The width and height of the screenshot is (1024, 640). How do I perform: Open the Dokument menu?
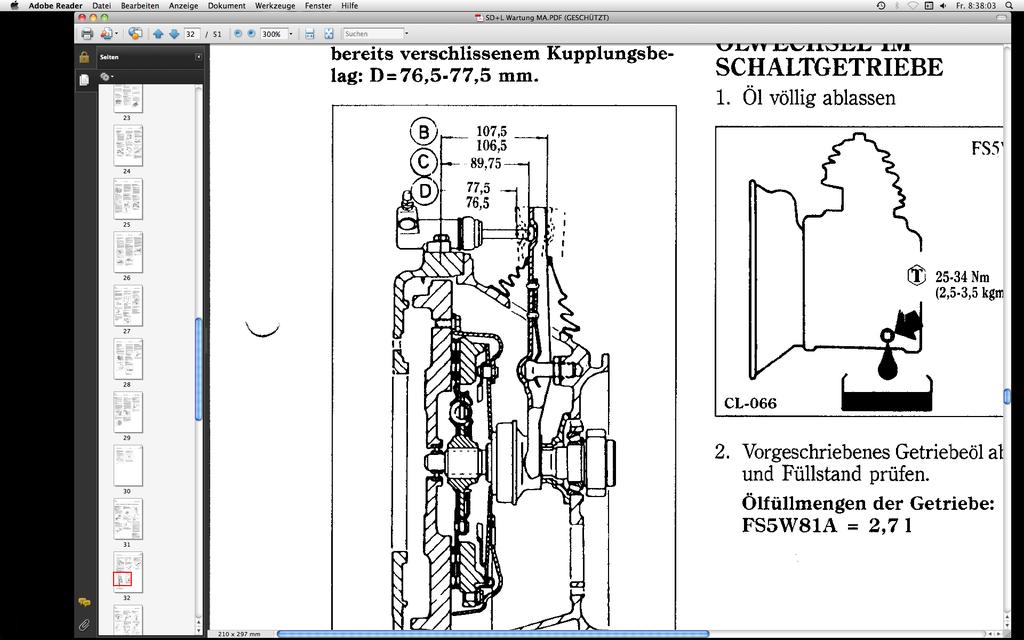pos(227,5)
